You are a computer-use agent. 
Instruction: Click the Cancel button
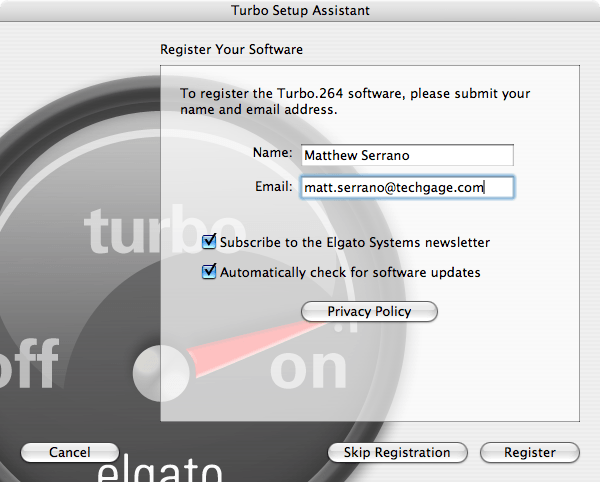pyautogui.click(x=70, y=453)
